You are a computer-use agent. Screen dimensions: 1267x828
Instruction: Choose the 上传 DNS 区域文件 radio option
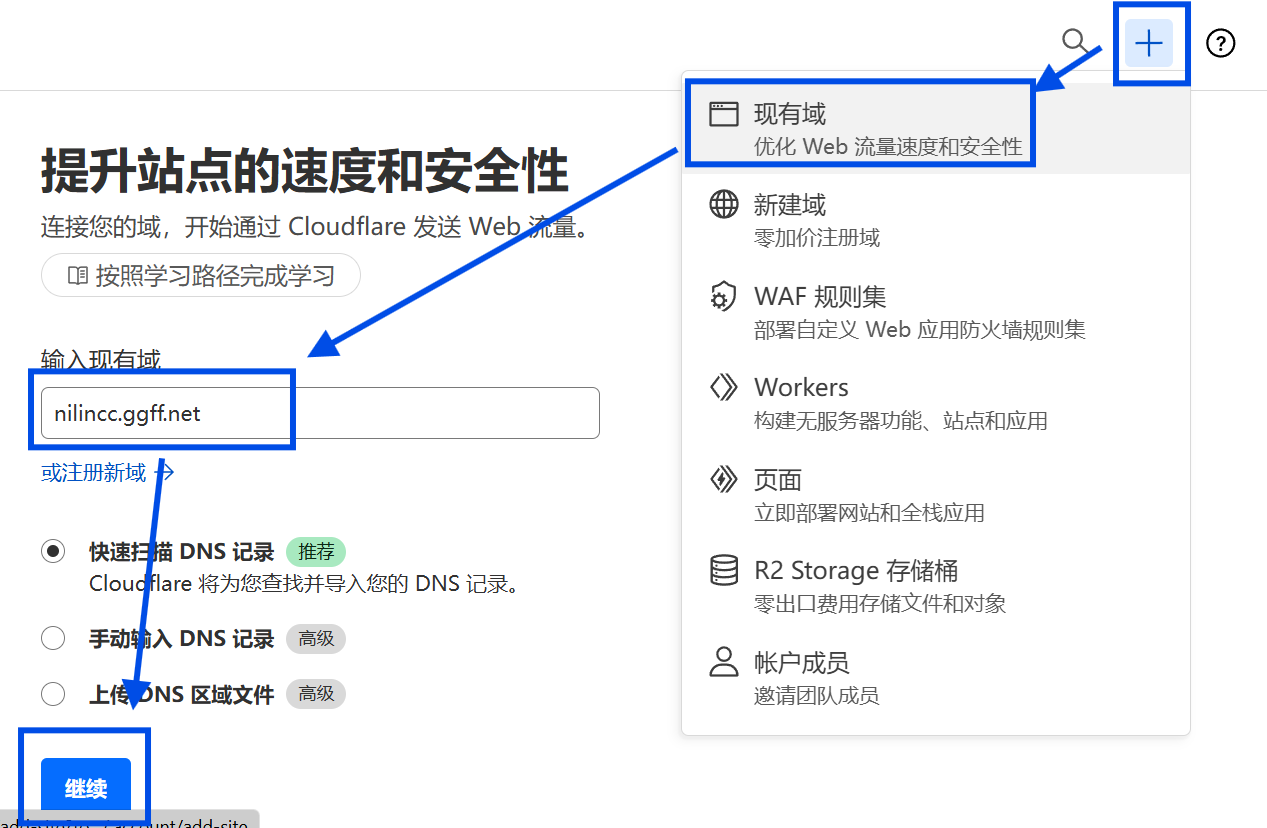pos(53,694)
